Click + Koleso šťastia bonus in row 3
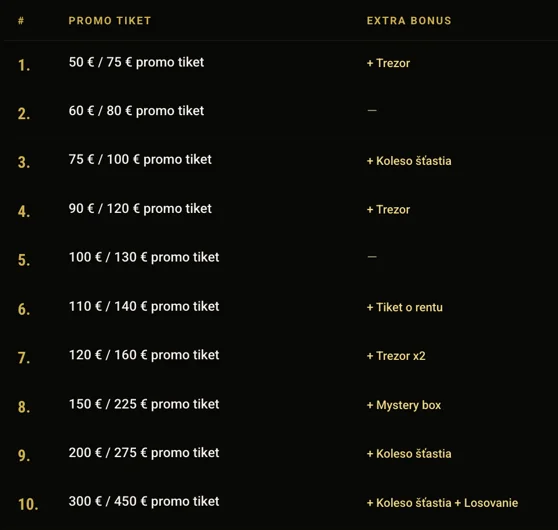The image size is (558, 530). tap(409, 161)
